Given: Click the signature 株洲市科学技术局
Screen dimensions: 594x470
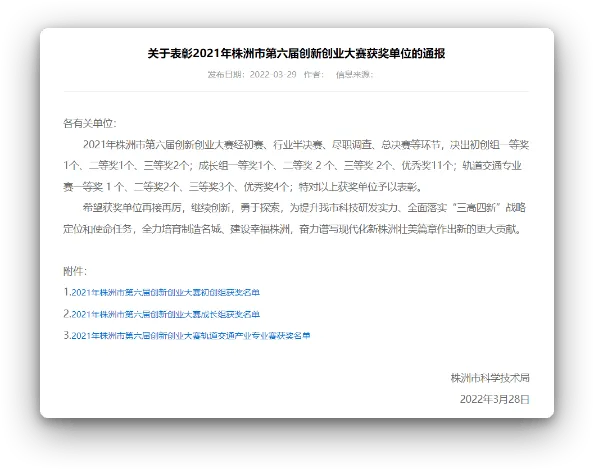Looking at the screenshot, I should [490, 378].
